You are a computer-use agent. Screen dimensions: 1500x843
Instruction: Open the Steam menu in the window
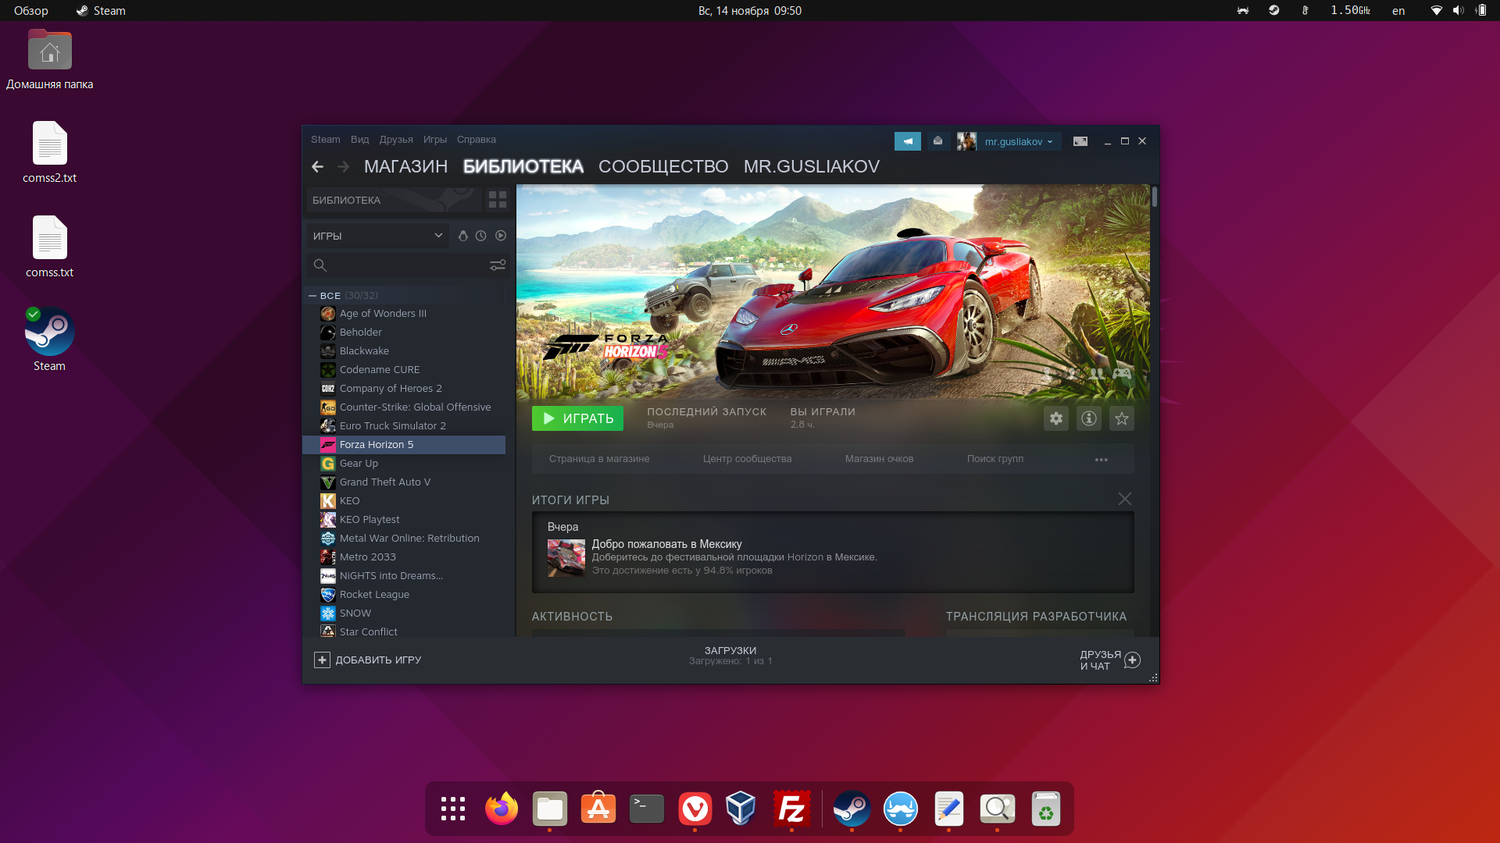pos(325,140)
